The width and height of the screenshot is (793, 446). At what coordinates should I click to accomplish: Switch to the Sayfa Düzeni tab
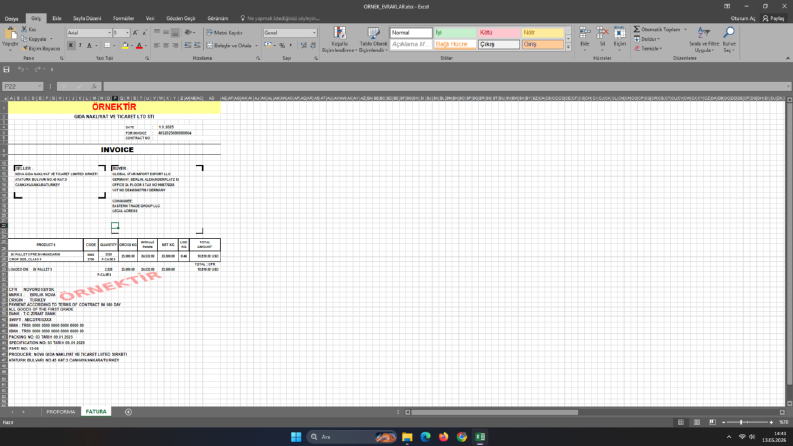click(x=87, y=18)
